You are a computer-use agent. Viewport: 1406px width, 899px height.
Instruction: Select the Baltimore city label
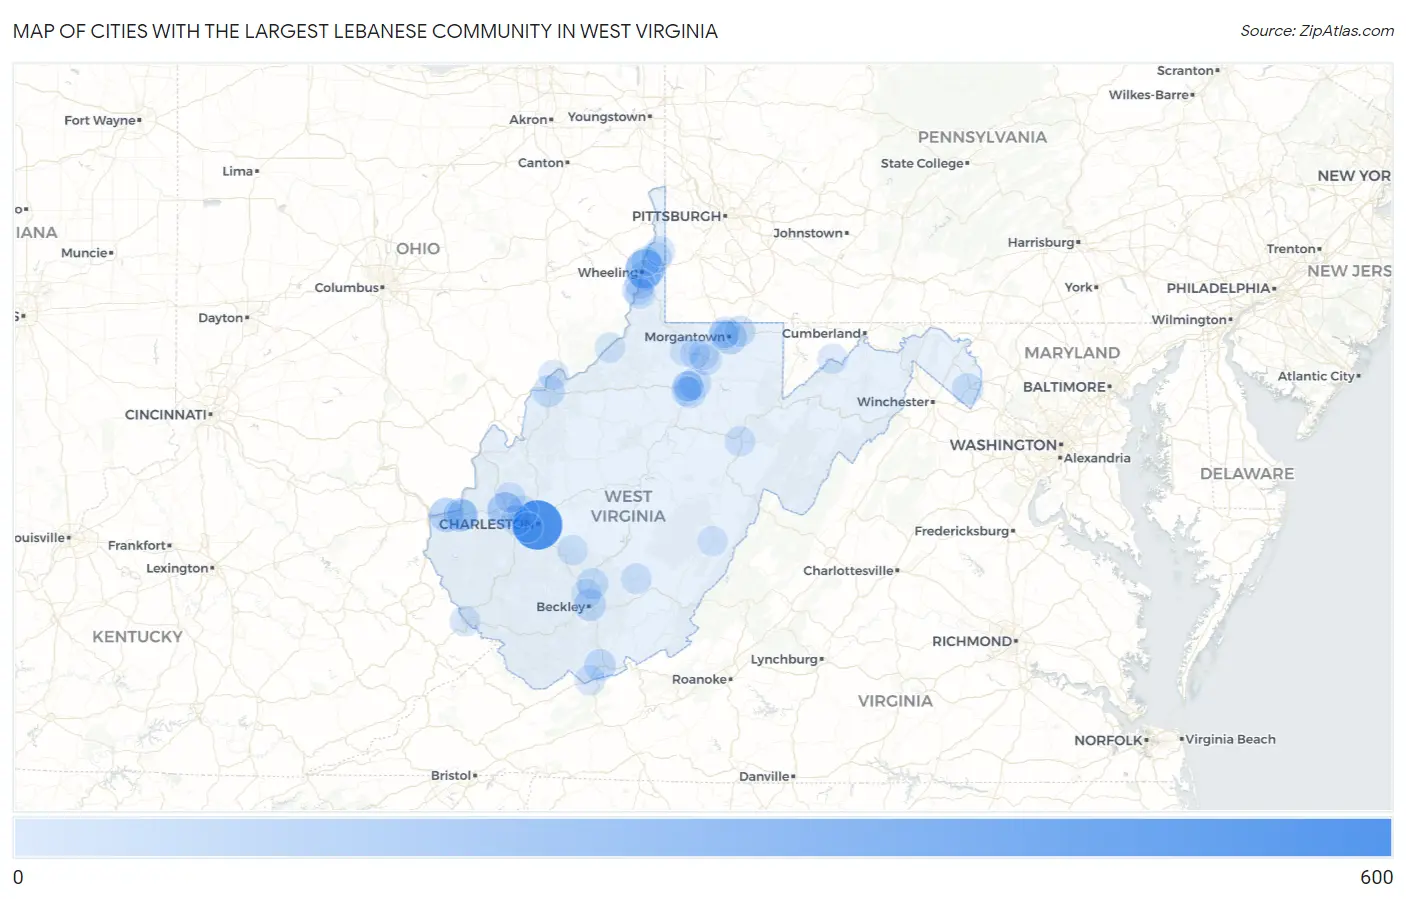pyautogui.click(x=1064, y=387)
